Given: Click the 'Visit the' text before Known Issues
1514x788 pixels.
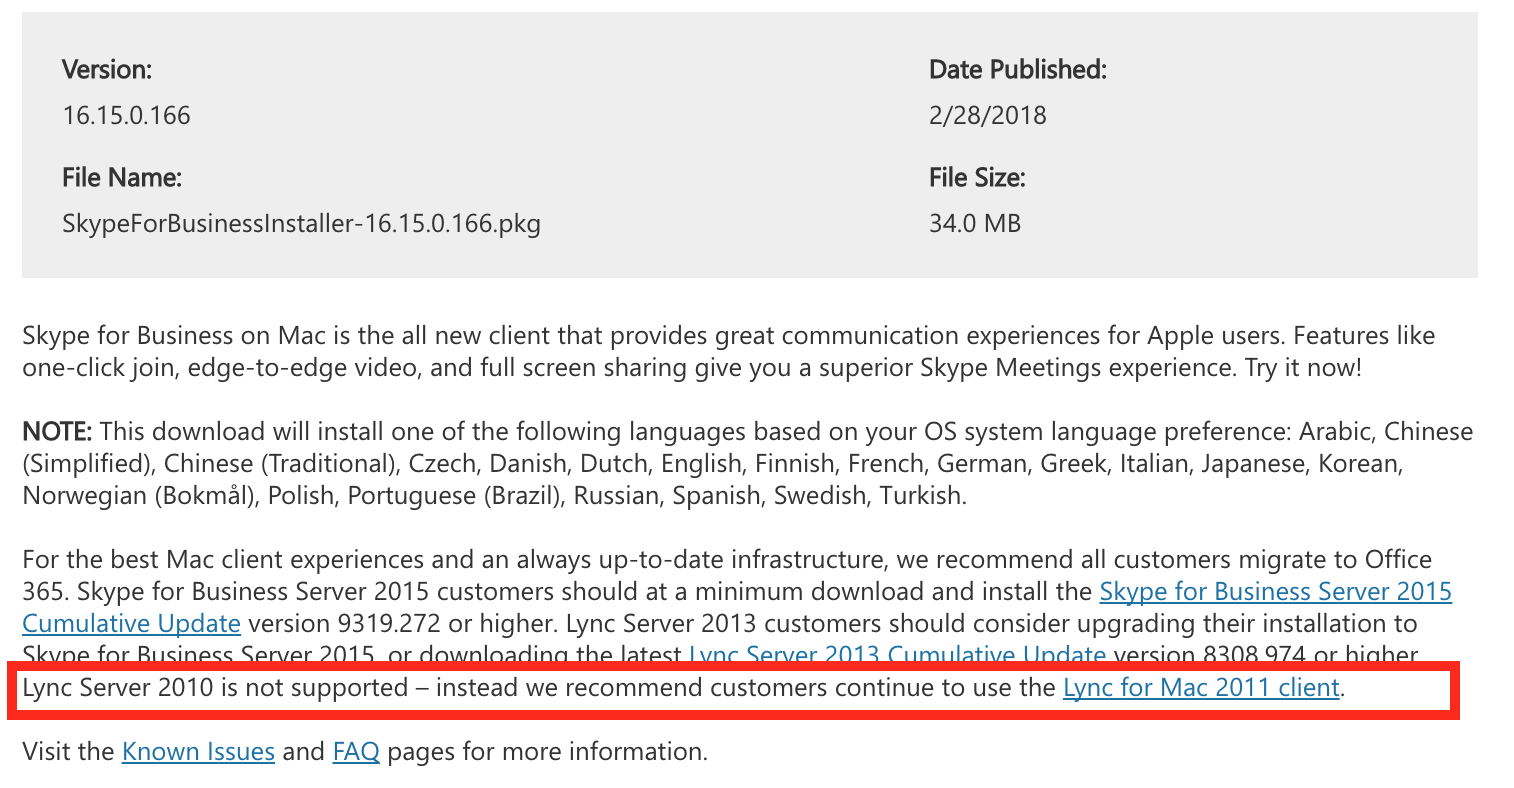Looking at the screenshot, I should tap(68, 751).
